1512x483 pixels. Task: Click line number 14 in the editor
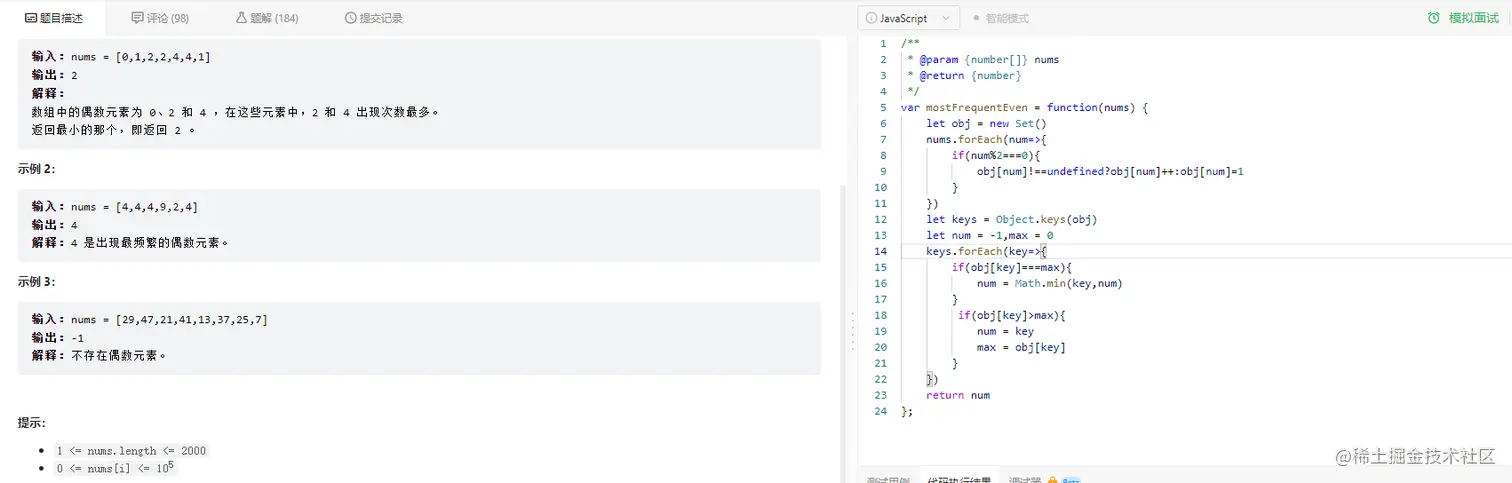click(x=881, y=251)
